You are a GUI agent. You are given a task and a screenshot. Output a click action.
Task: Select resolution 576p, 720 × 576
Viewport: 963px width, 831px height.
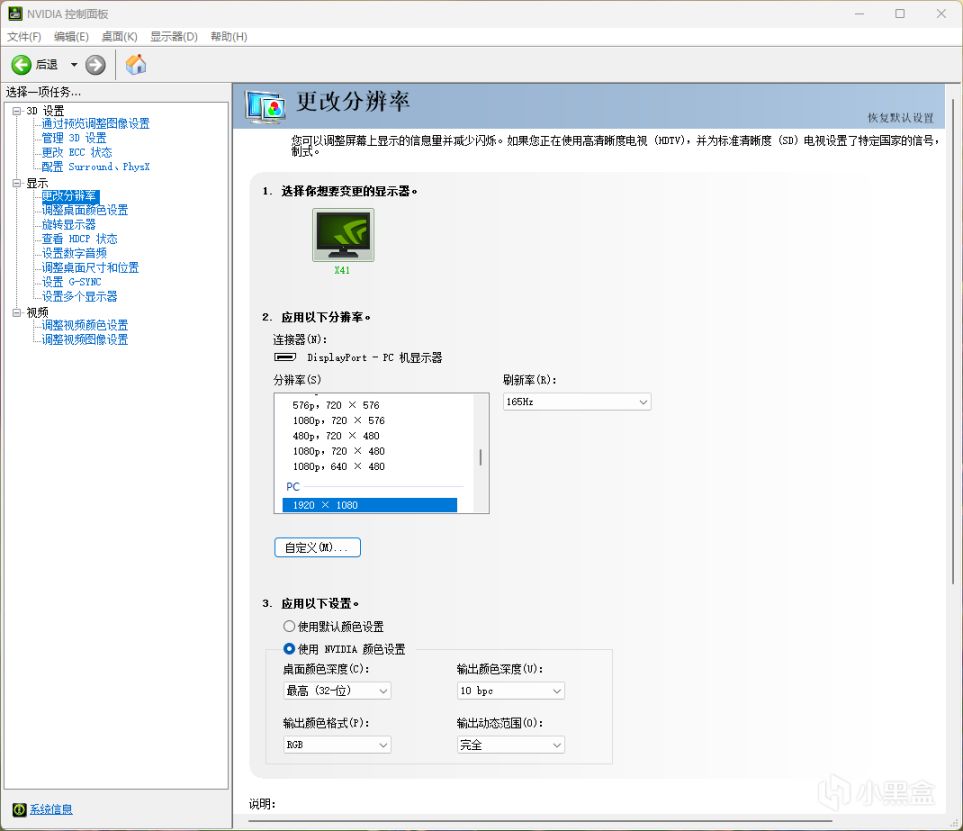tap(336, 405)
